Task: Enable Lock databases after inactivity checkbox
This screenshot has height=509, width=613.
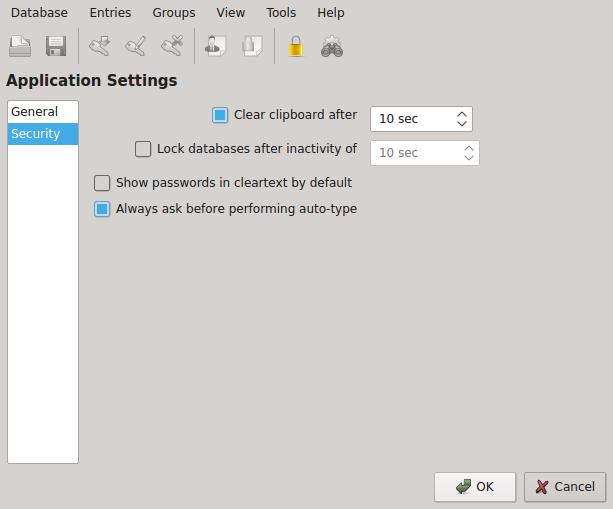Action: click(143, 149)
